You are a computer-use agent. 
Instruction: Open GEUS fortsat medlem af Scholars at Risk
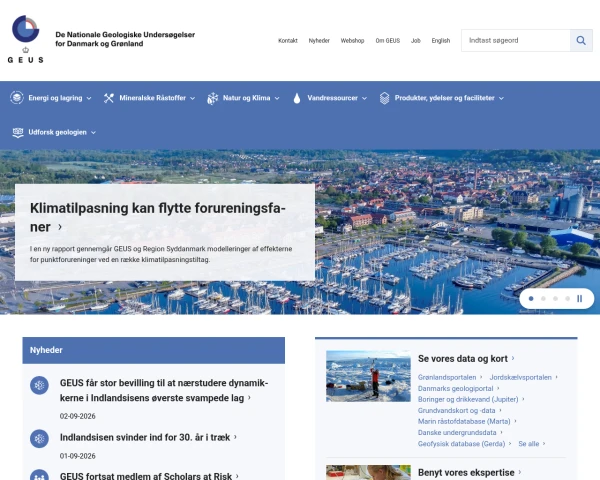pos(146,476)
